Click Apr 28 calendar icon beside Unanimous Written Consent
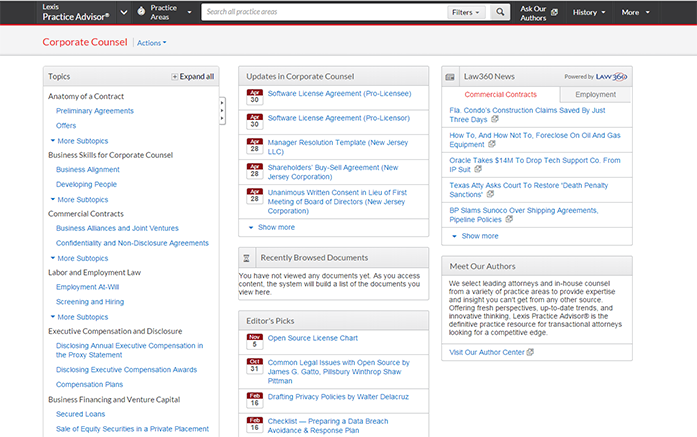The width and height of the screenshot is (697, 437). click(x=255, y=195)
